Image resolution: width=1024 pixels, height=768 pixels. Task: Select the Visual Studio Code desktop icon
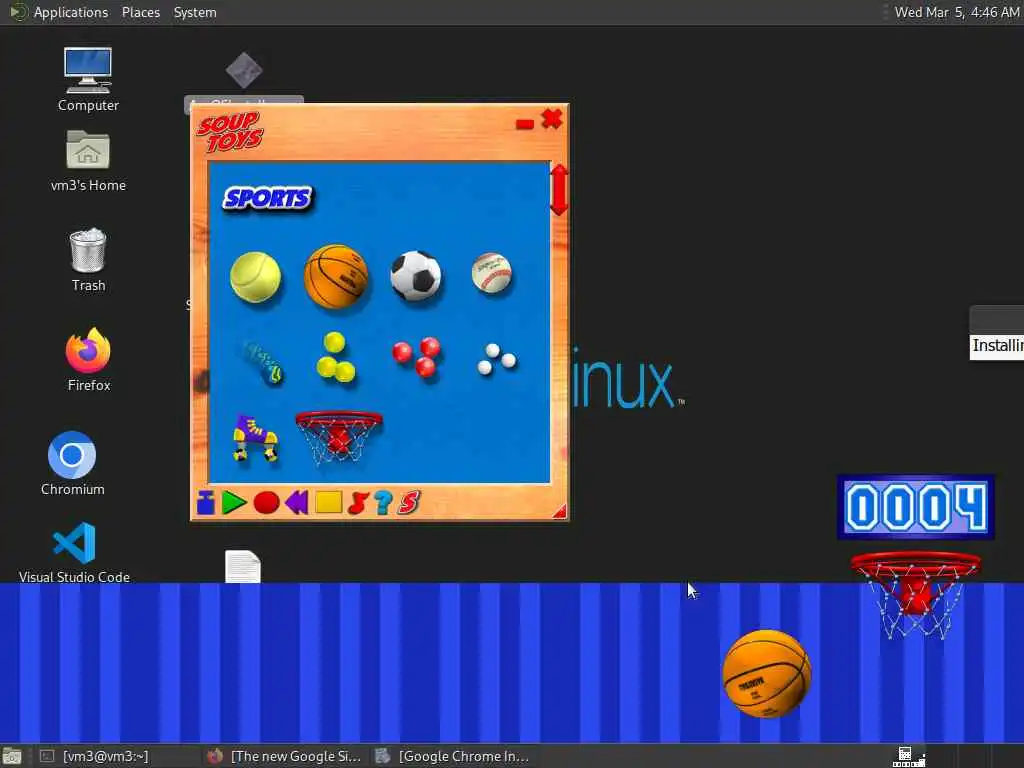[x=74, y=552]
